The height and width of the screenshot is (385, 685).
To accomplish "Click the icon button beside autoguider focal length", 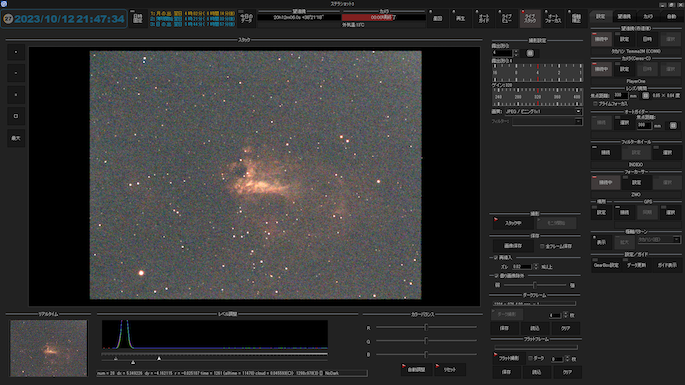I will (673, 125).
